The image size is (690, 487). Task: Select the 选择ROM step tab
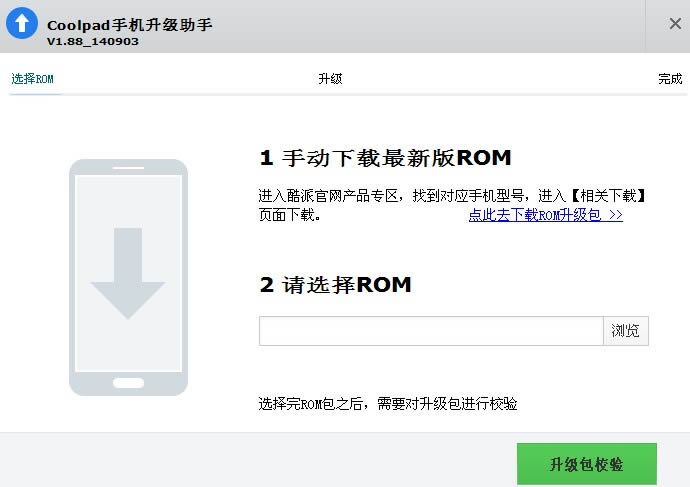[32, 79]
